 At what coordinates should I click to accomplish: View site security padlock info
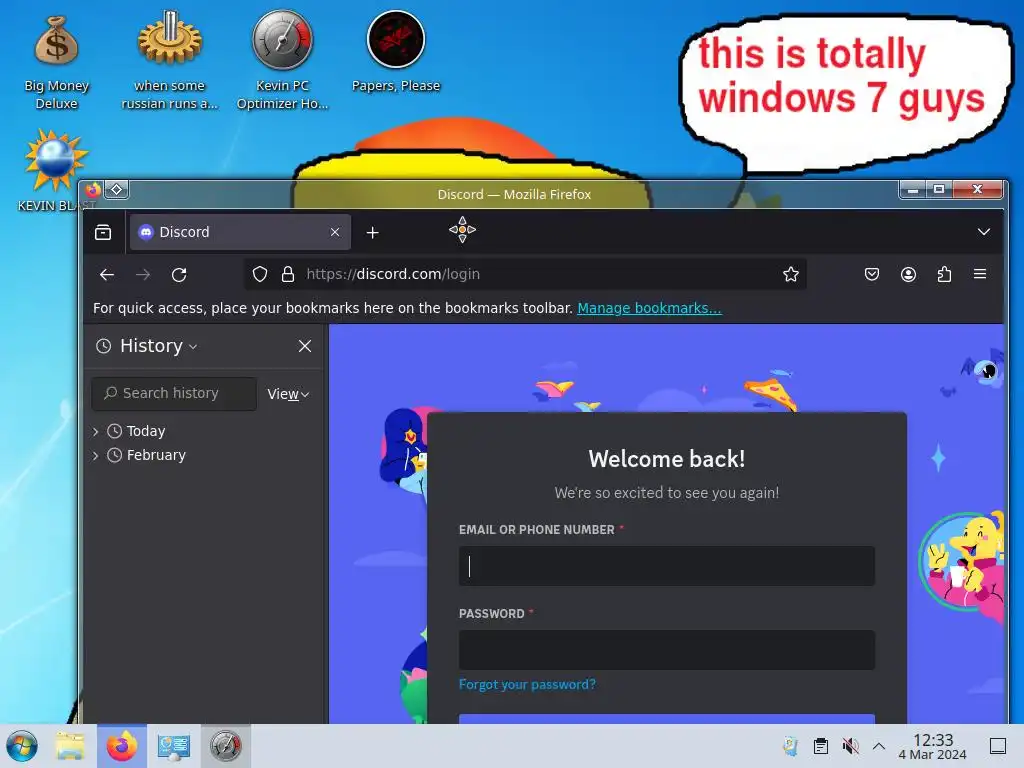coord(287,274)
